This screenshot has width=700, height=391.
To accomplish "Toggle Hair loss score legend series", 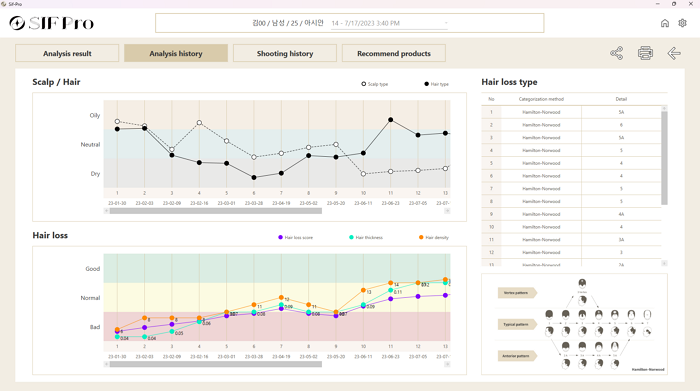I will pos(296,237).
